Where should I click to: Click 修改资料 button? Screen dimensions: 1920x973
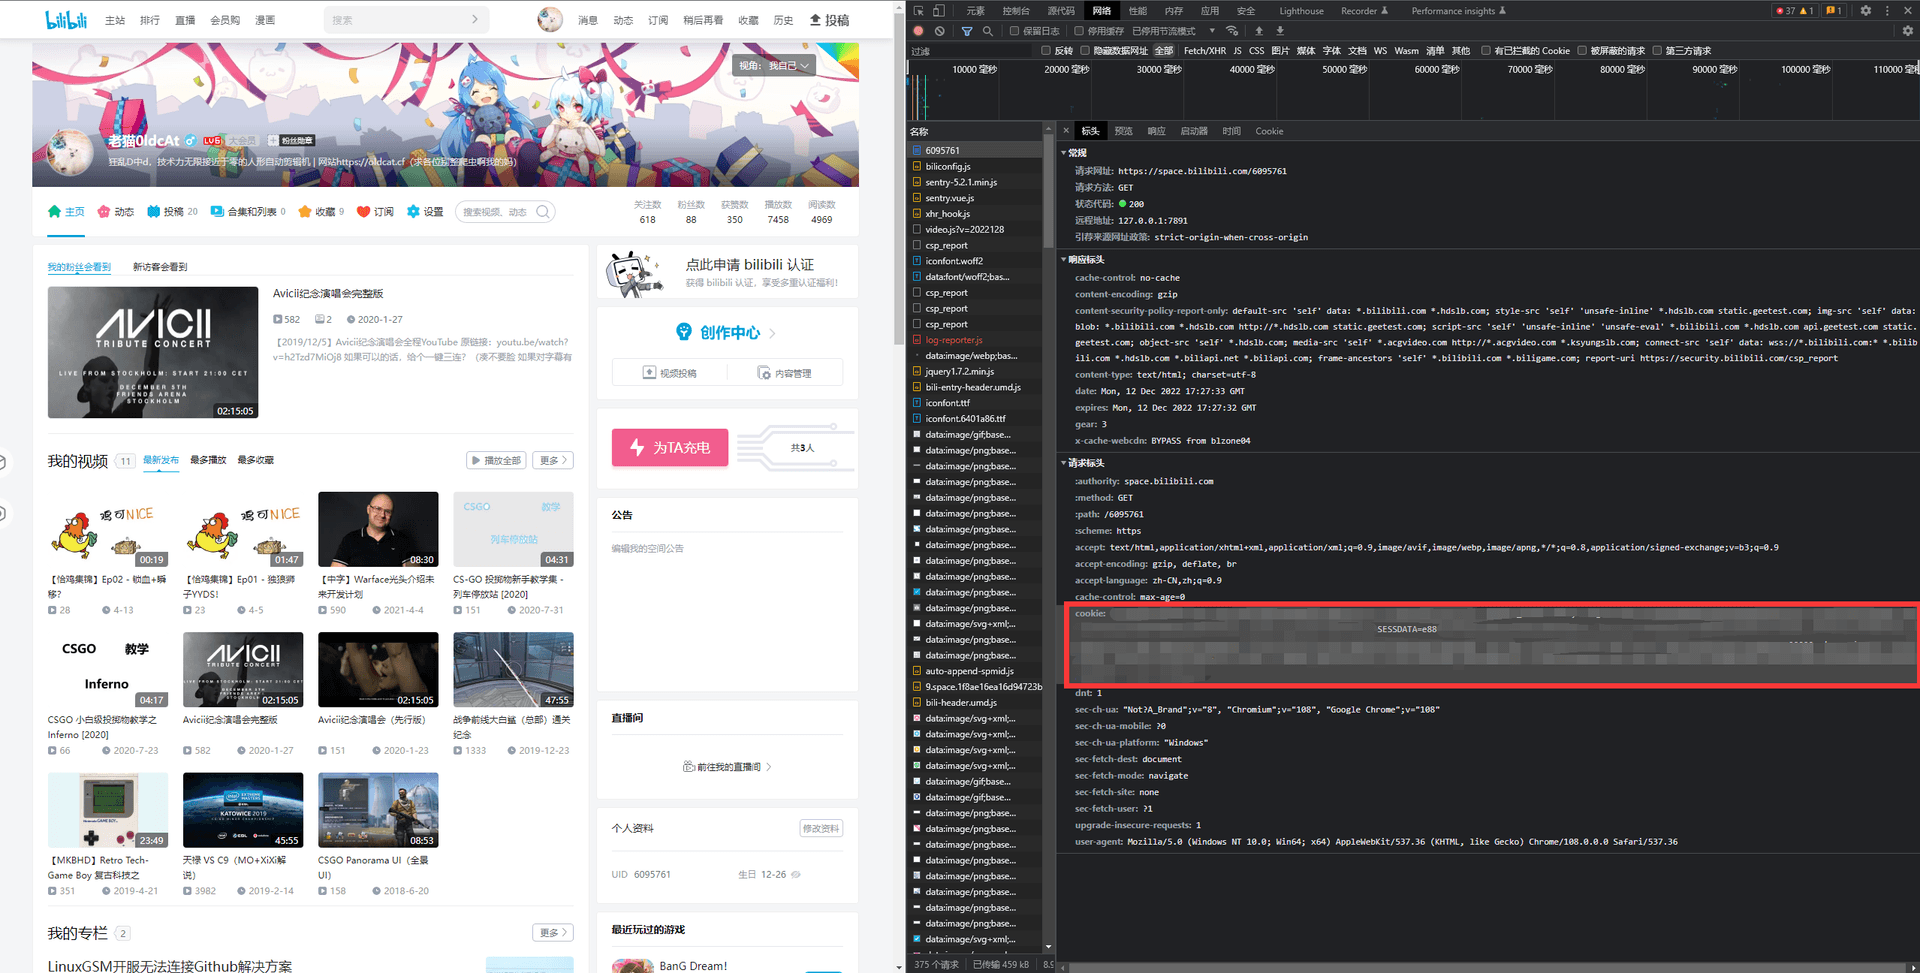coord(821,828)
